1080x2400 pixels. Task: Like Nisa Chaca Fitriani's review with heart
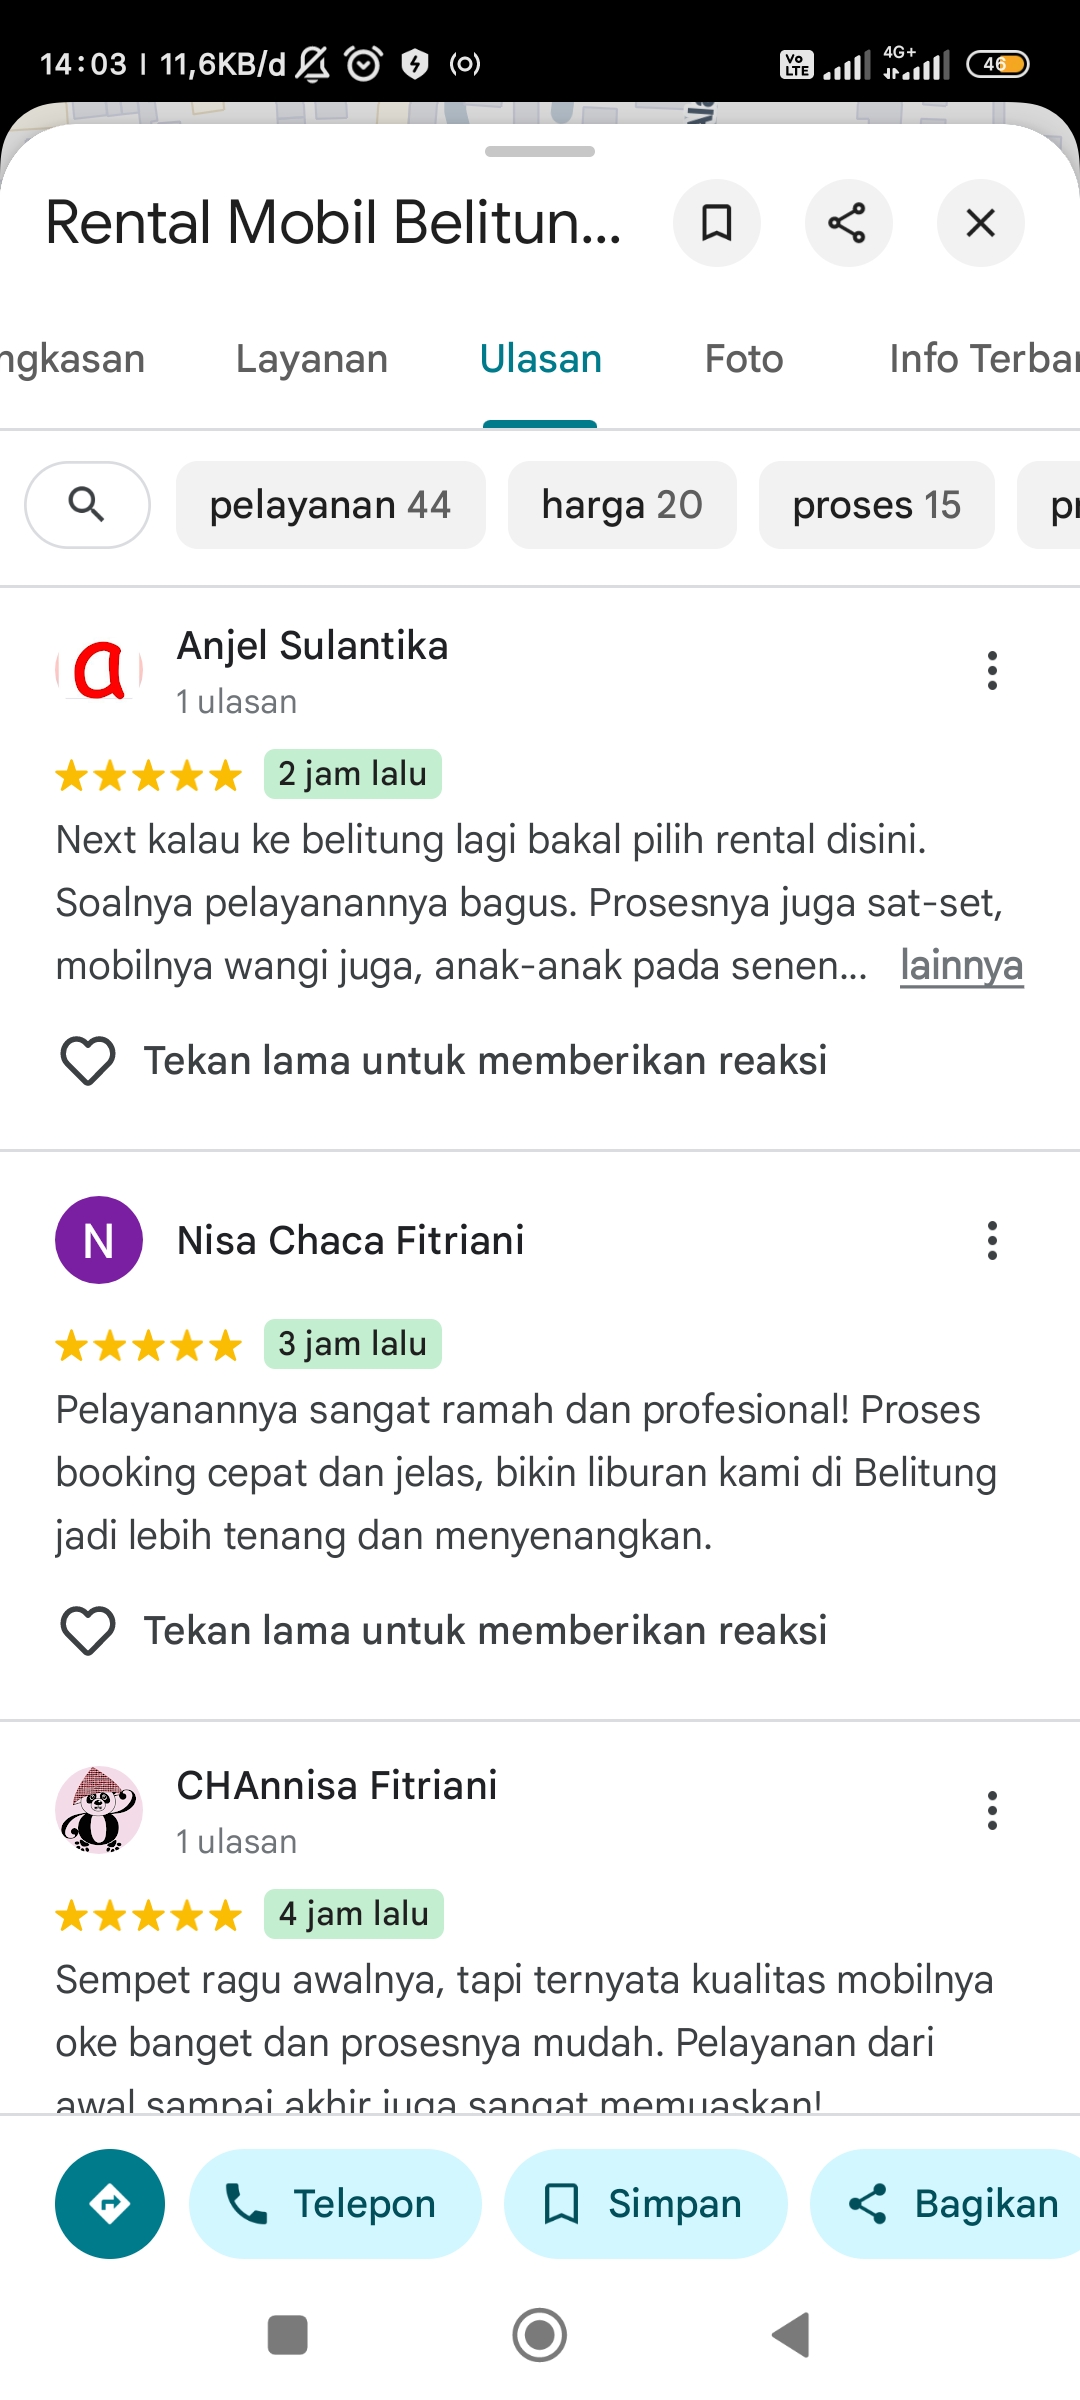[88, 1631]
